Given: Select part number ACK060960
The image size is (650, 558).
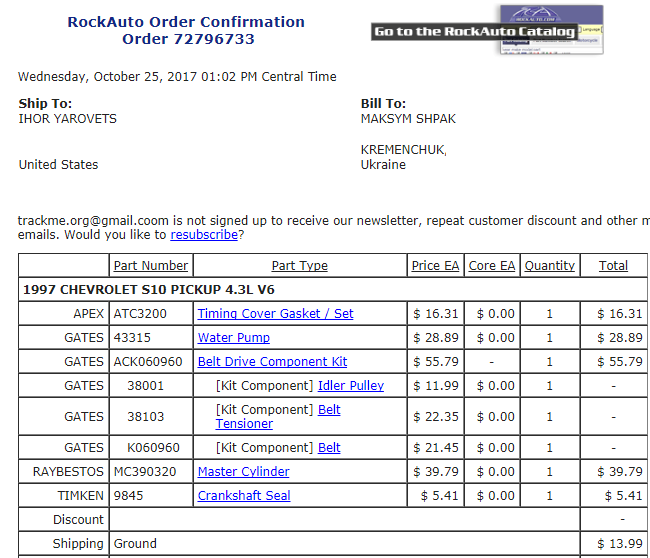Looking at the screenshot, I should click(148, 361).
